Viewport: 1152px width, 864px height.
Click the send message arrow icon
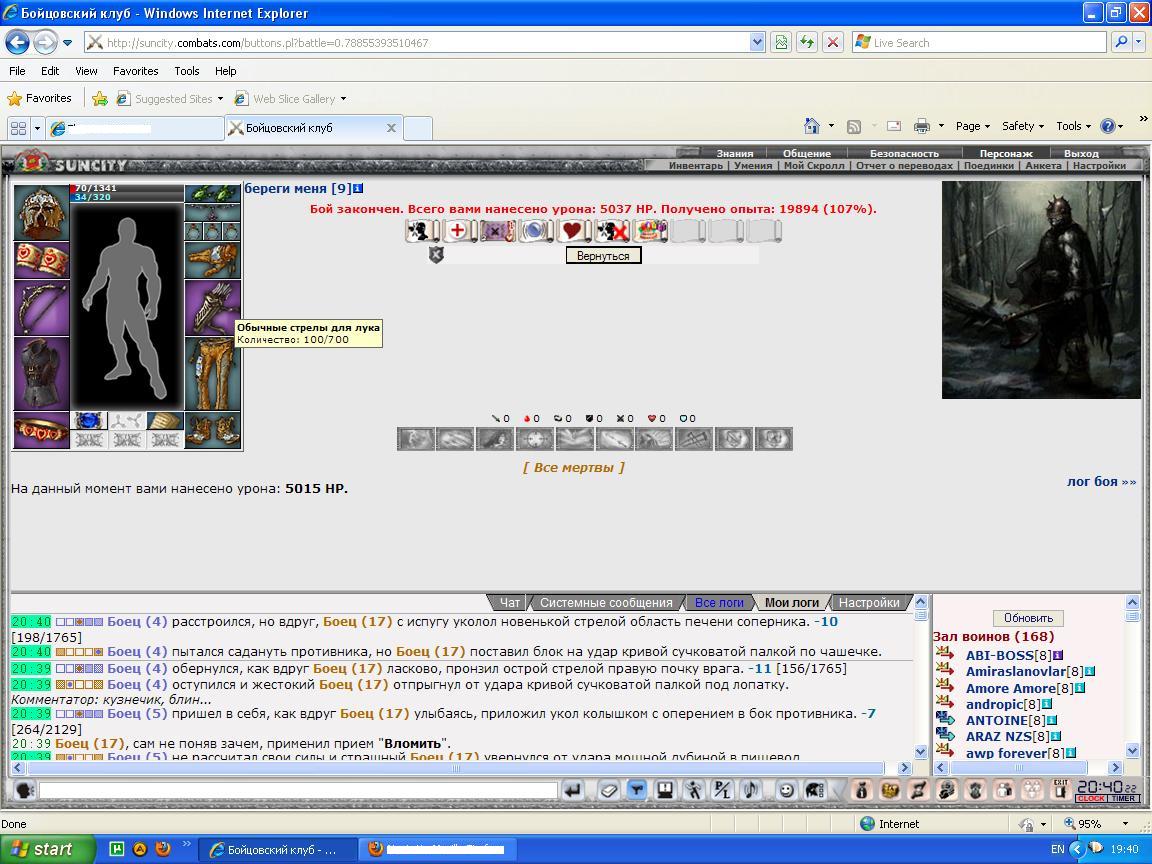pyautogui.click(x=573, y=791)
